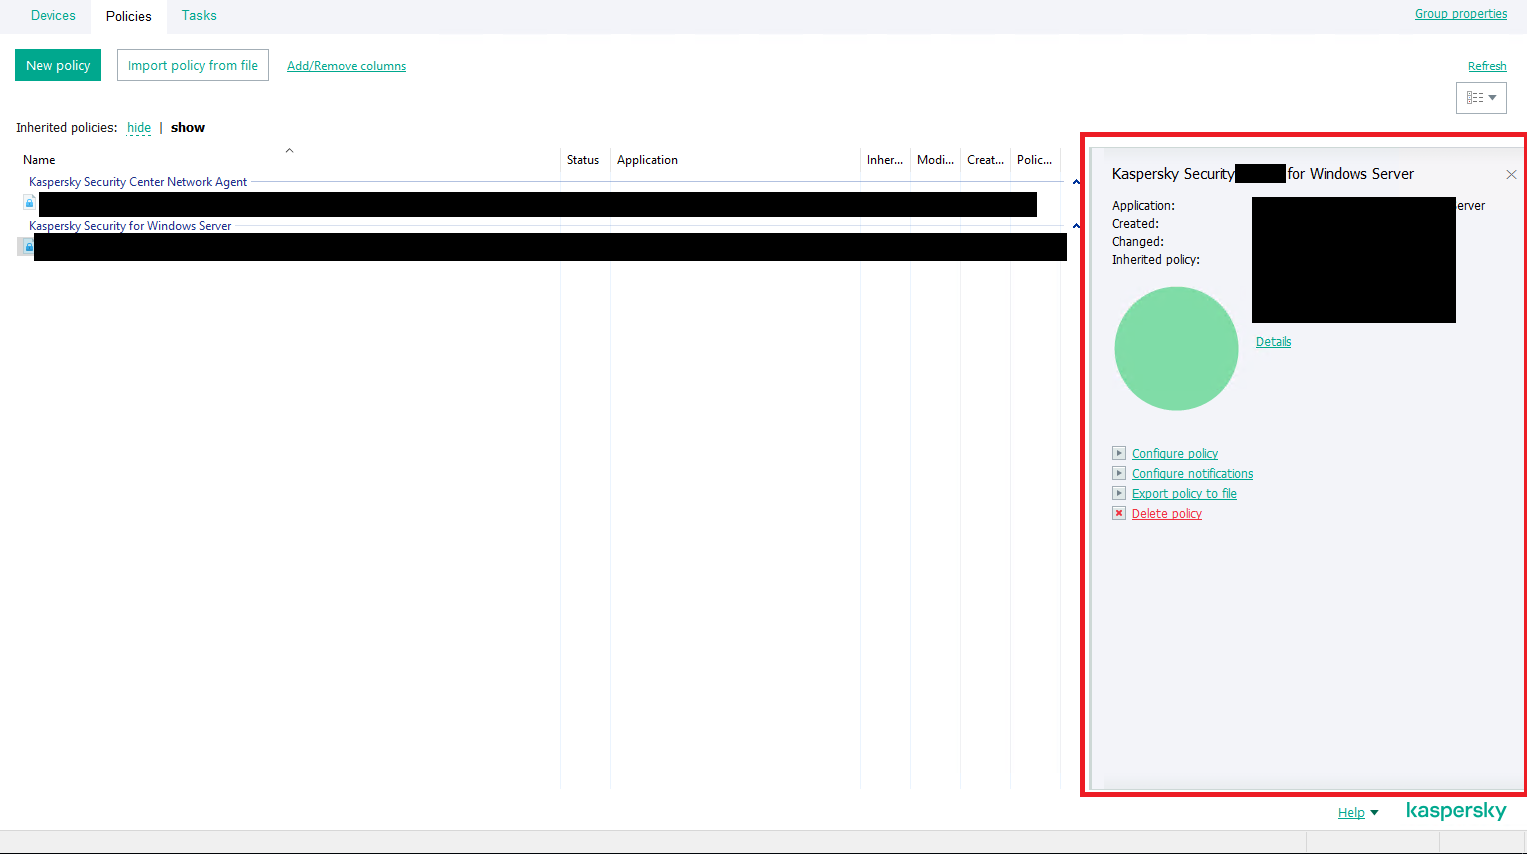Switch to the Policies tab
This screenshot has width=1527, height=854.
pyautogui.click(x=129, y=16)
